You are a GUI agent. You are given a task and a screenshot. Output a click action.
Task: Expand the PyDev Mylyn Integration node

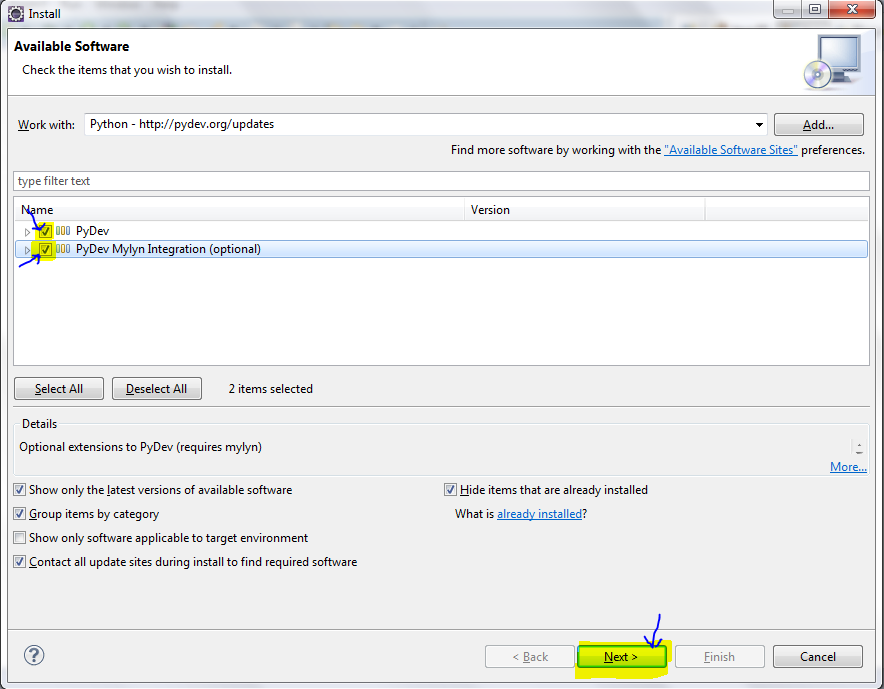click(x=27, y=250)
